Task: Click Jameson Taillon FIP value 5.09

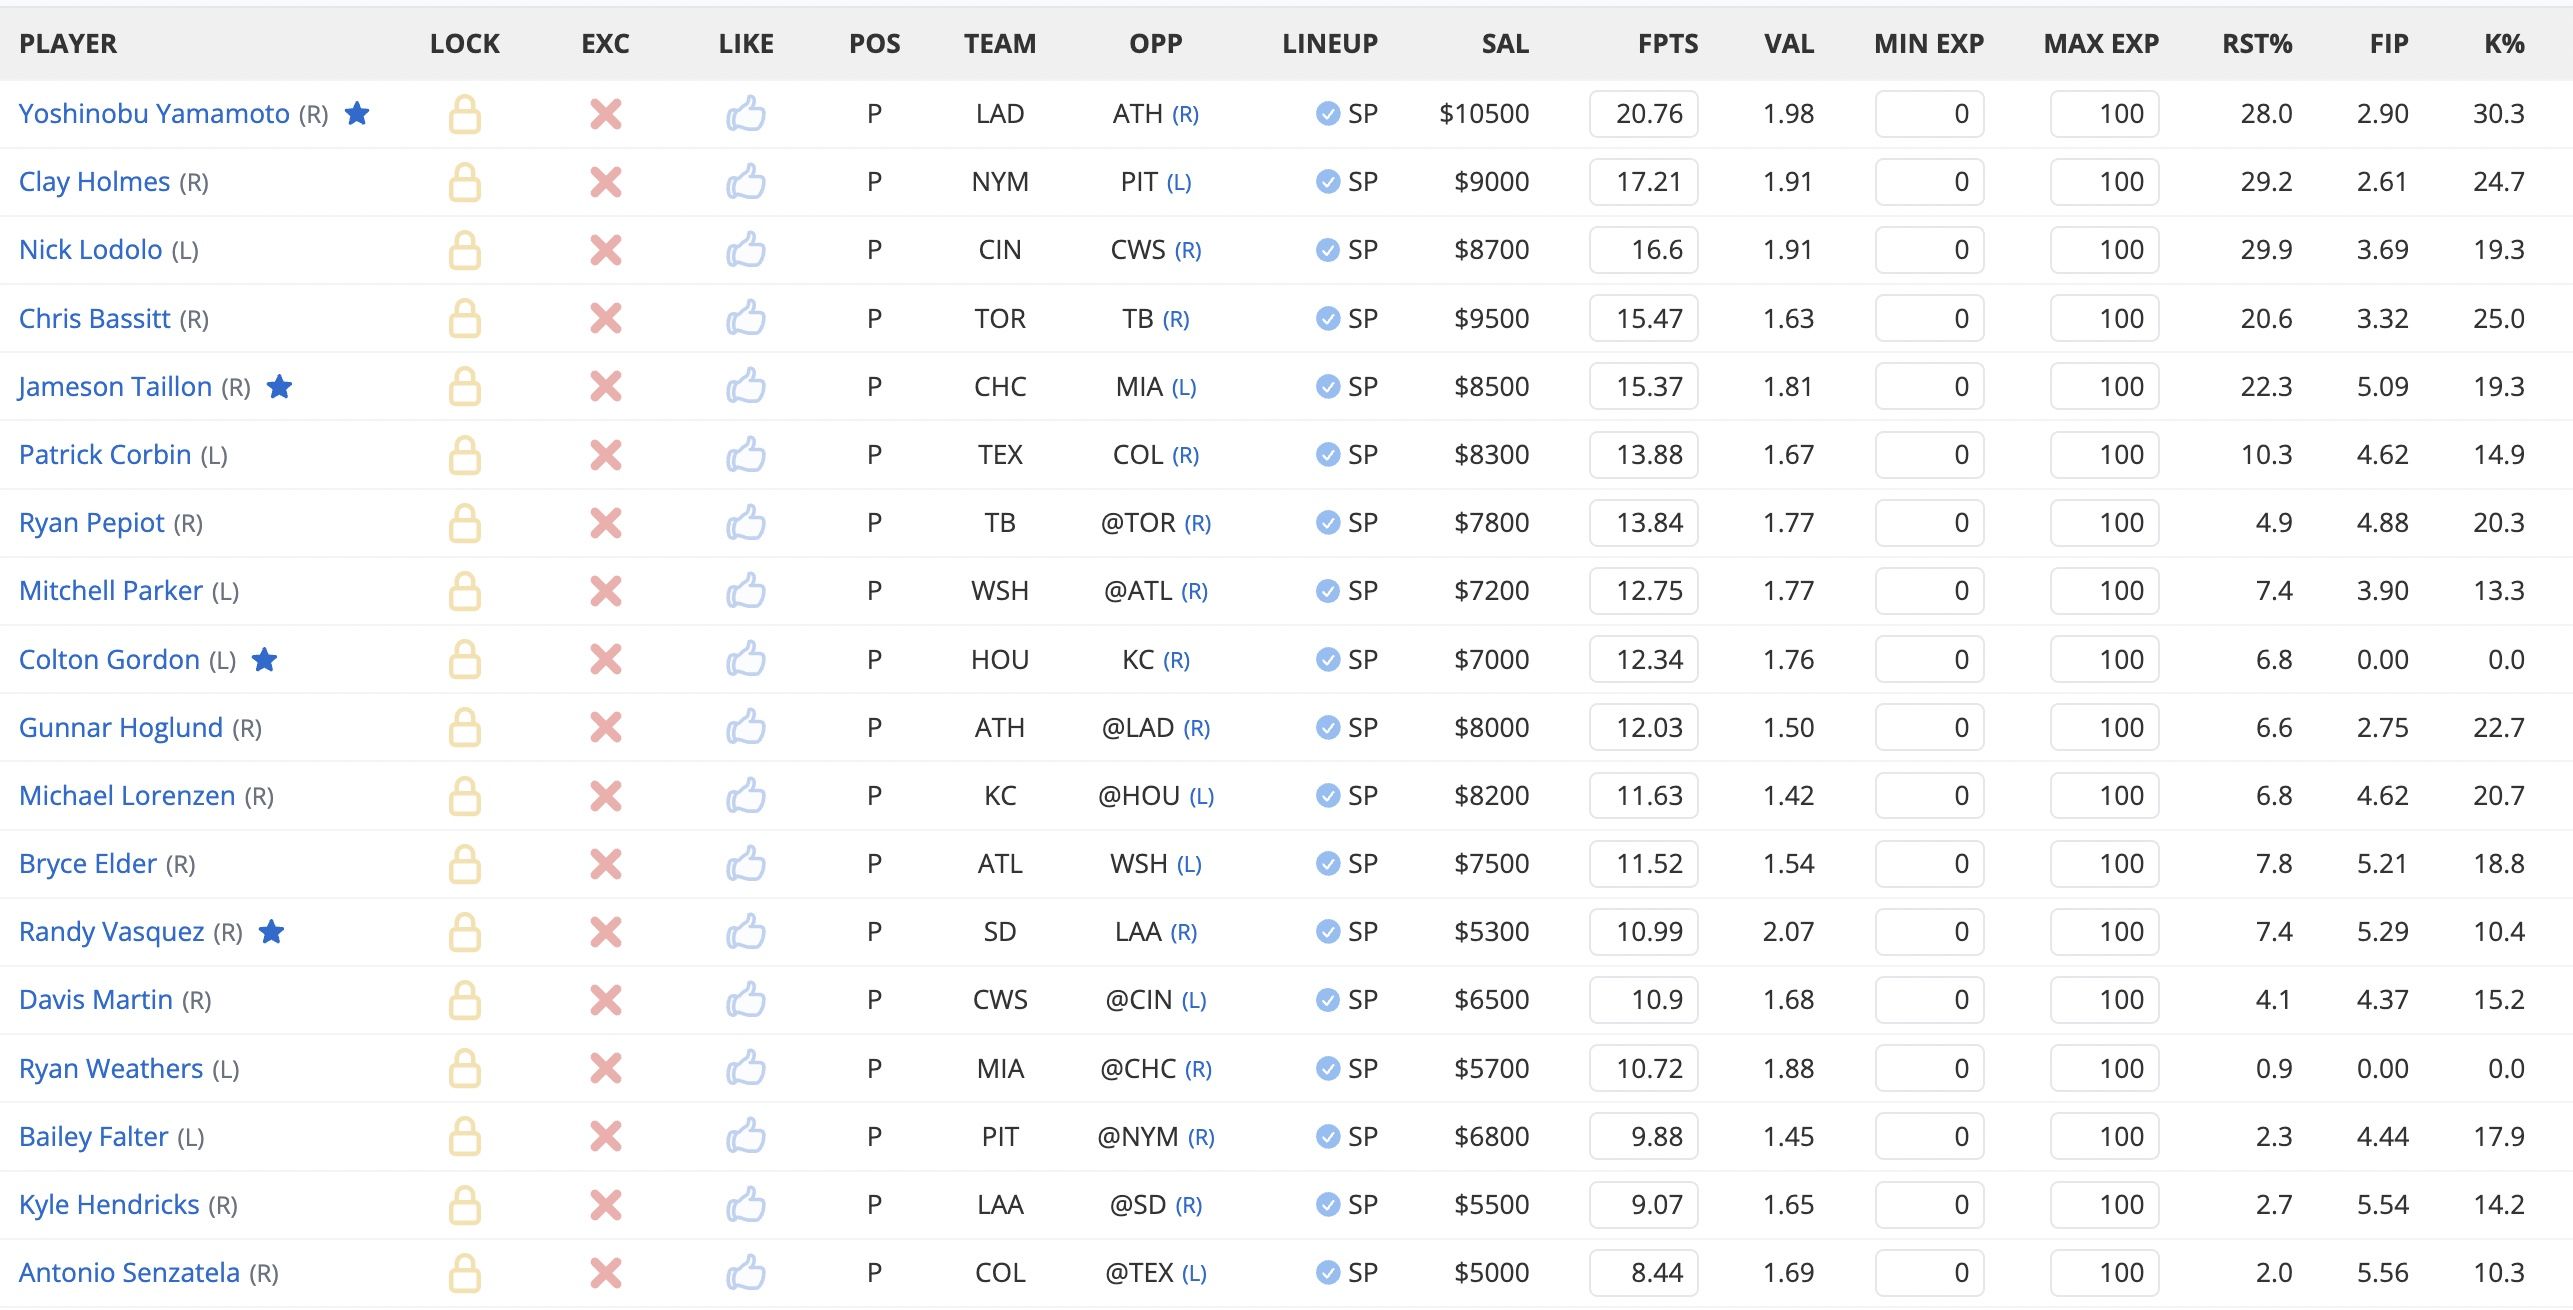Action: [x=2382, y=387]
